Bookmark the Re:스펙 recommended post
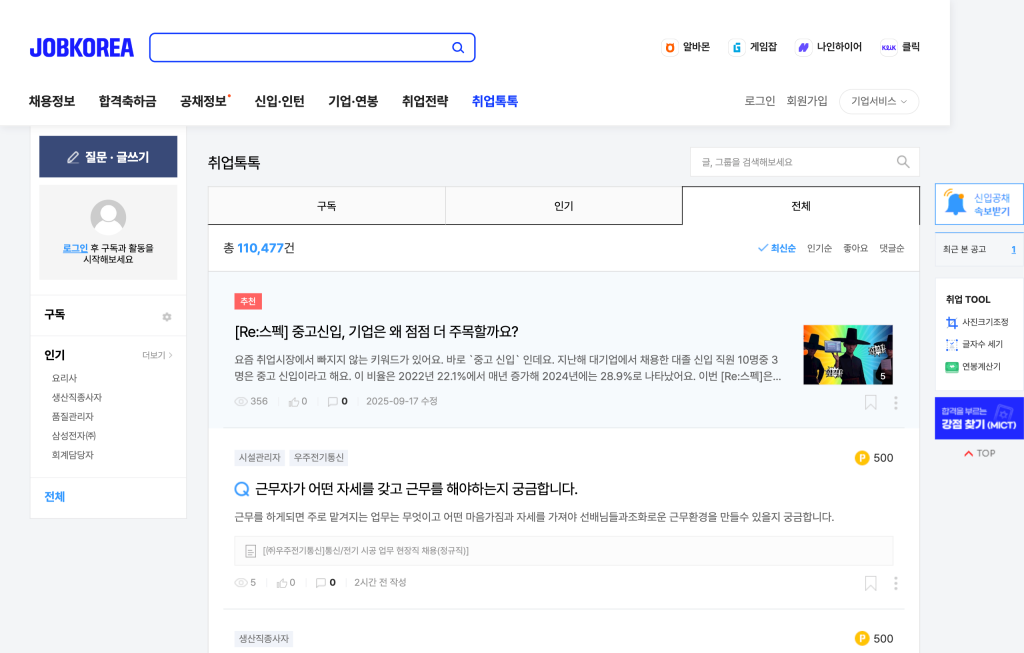Image resolution: width=1024 pixels, height=653 pixels. [871, 402]
